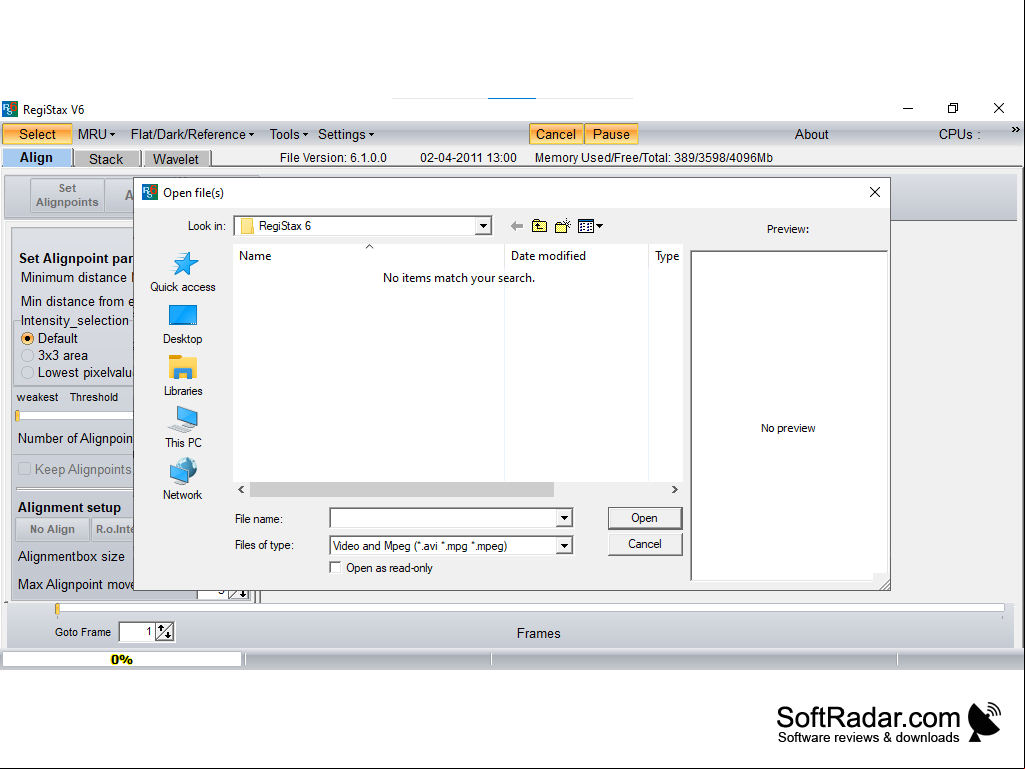Switch to the Align tab
This screenshot has width=1025, height=769.
(37, 158)
